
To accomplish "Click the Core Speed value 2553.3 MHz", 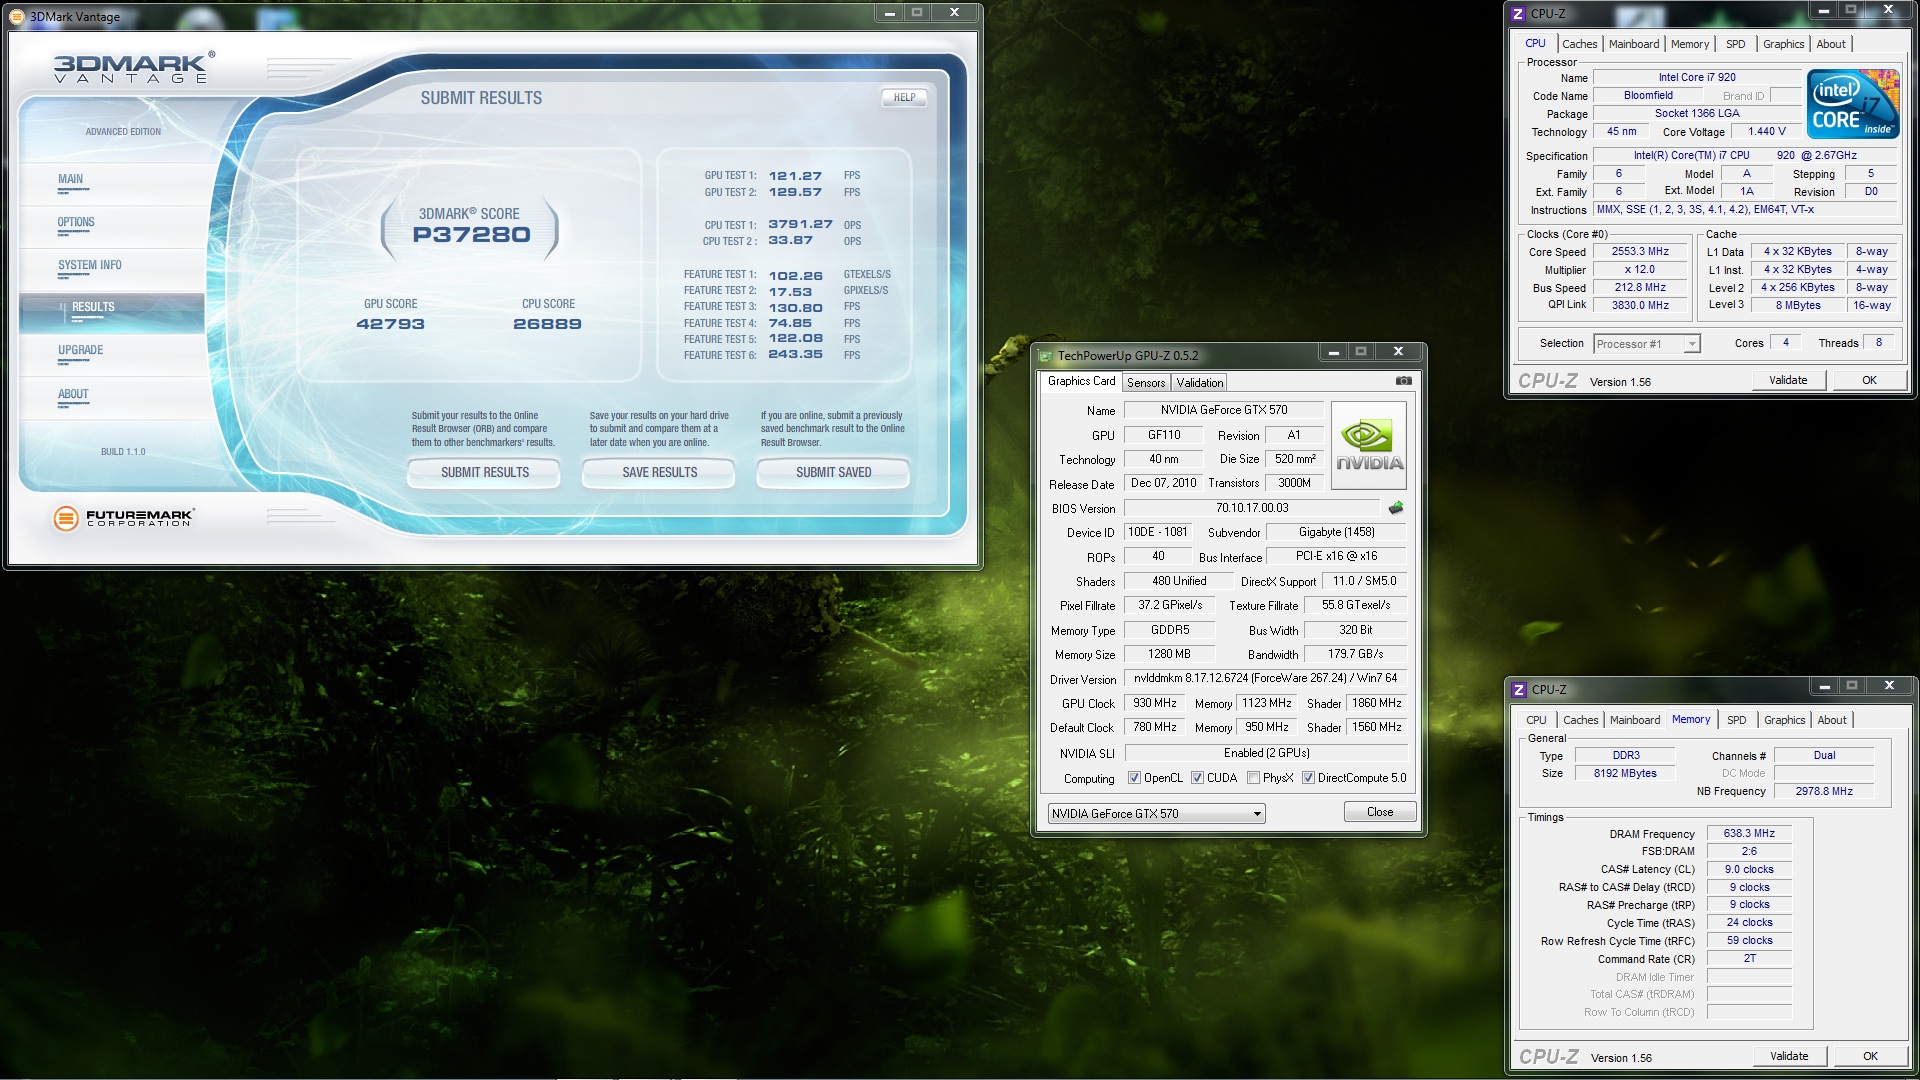I will (x=1640, y=252).
